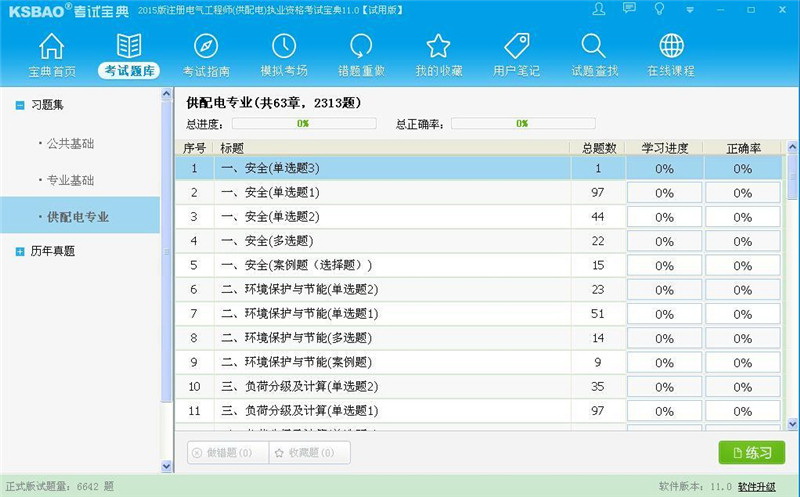Click the KSBAO 考试宝典 logo

[x=69, y=11]
